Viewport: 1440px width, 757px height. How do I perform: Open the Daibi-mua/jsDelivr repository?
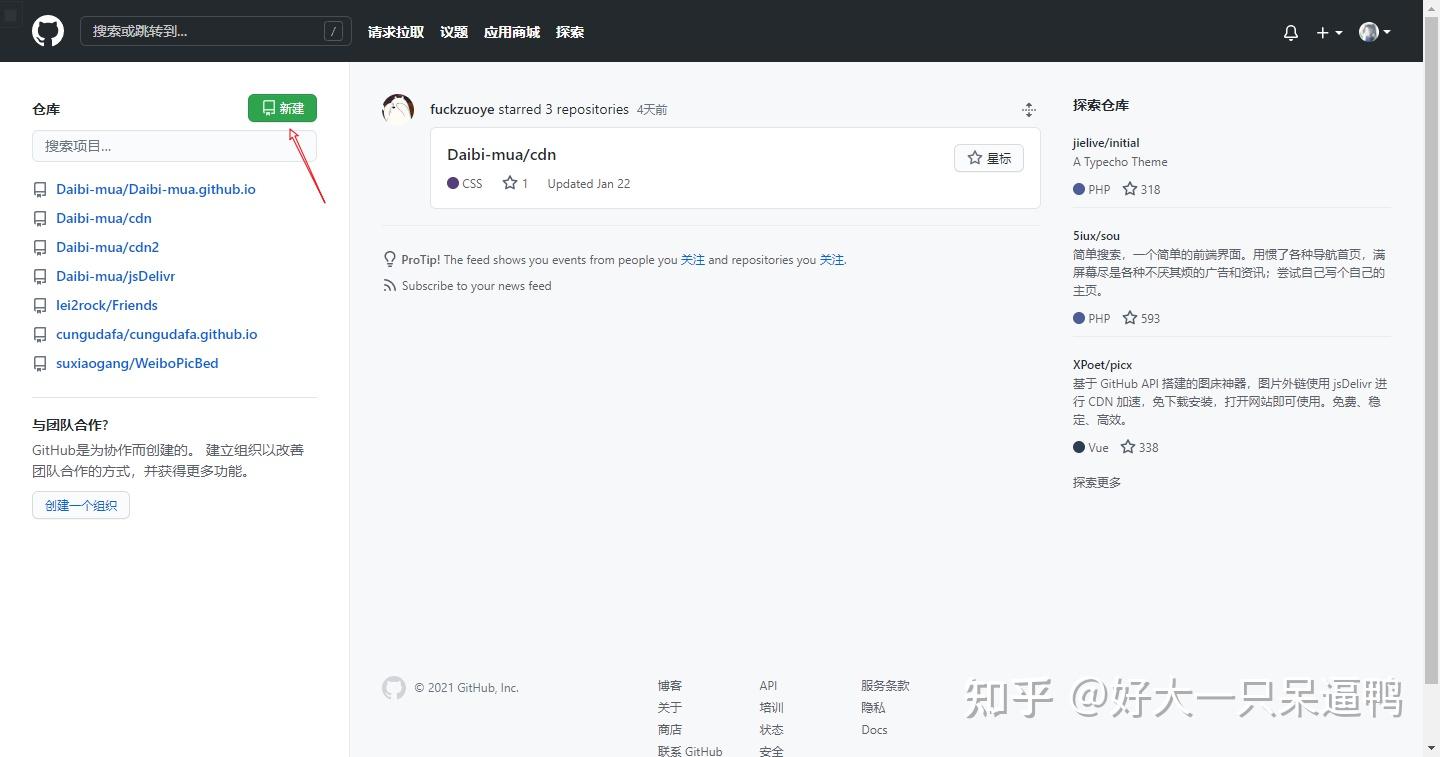pyautogui.click(x=116, y=276)
